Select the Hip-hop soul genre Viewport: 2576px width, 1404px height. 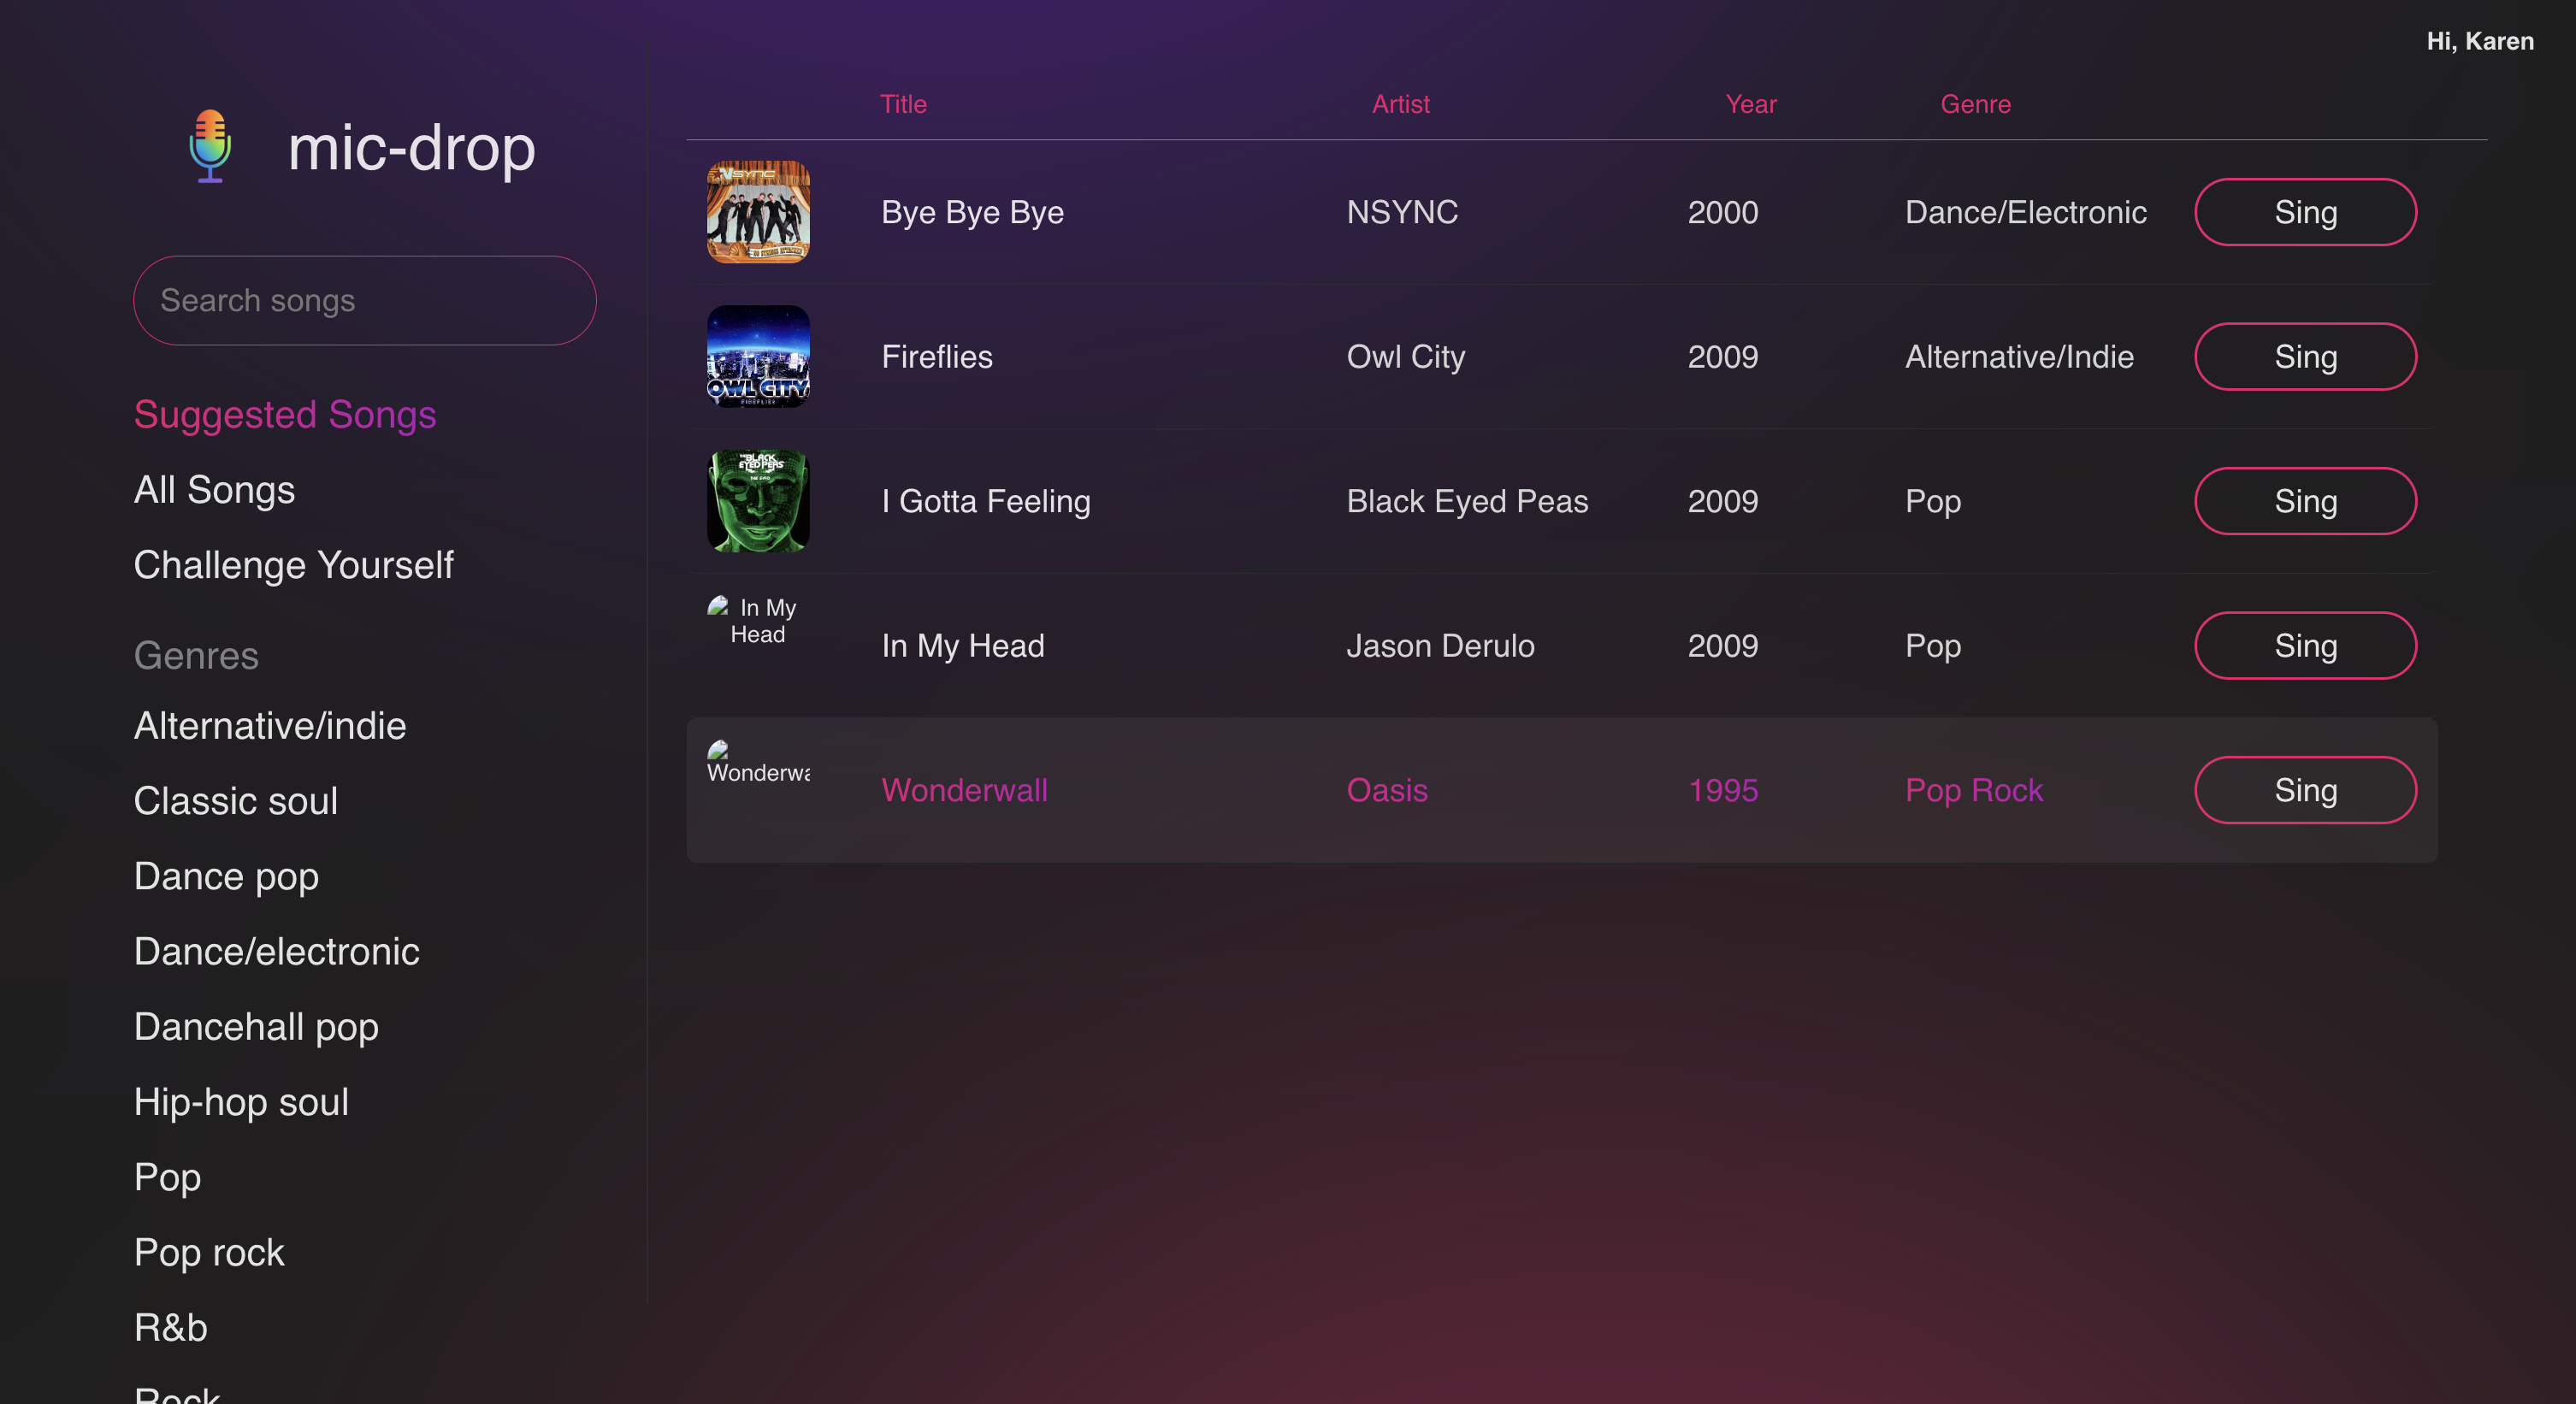tap(241, 1102)
